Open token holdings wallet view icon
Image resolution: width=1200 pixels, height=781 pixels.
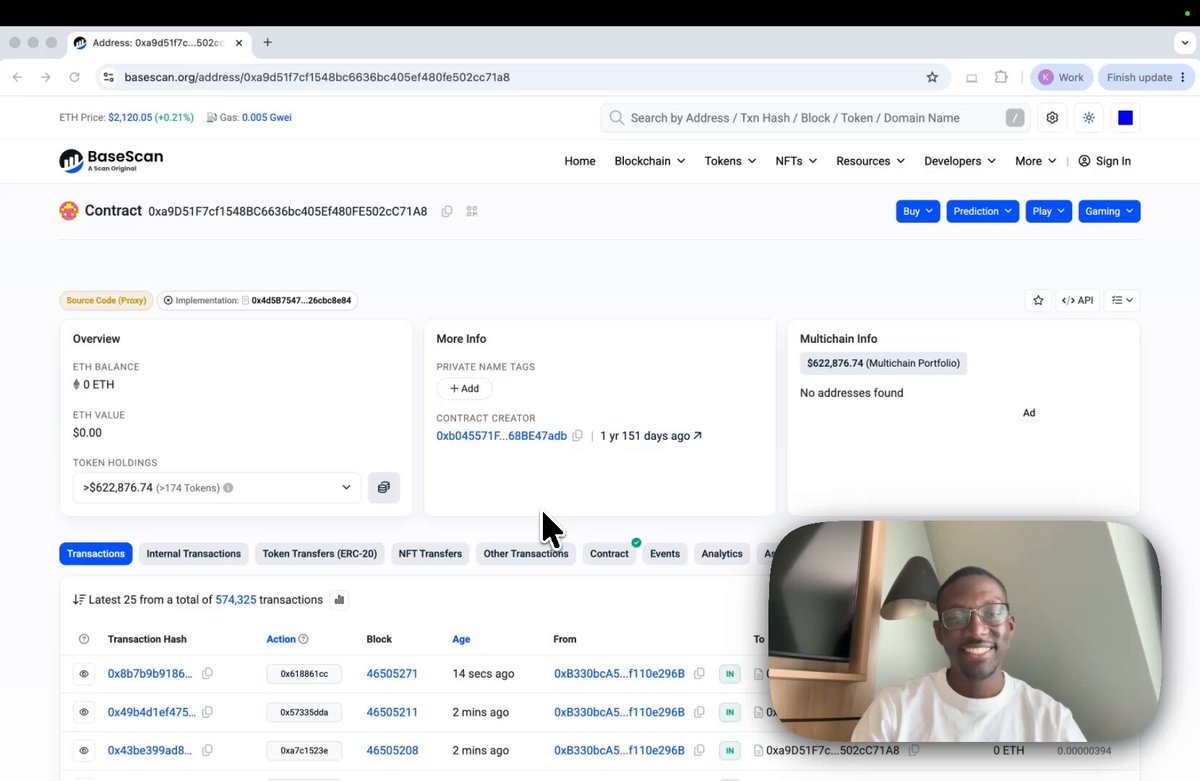[383, 488]
